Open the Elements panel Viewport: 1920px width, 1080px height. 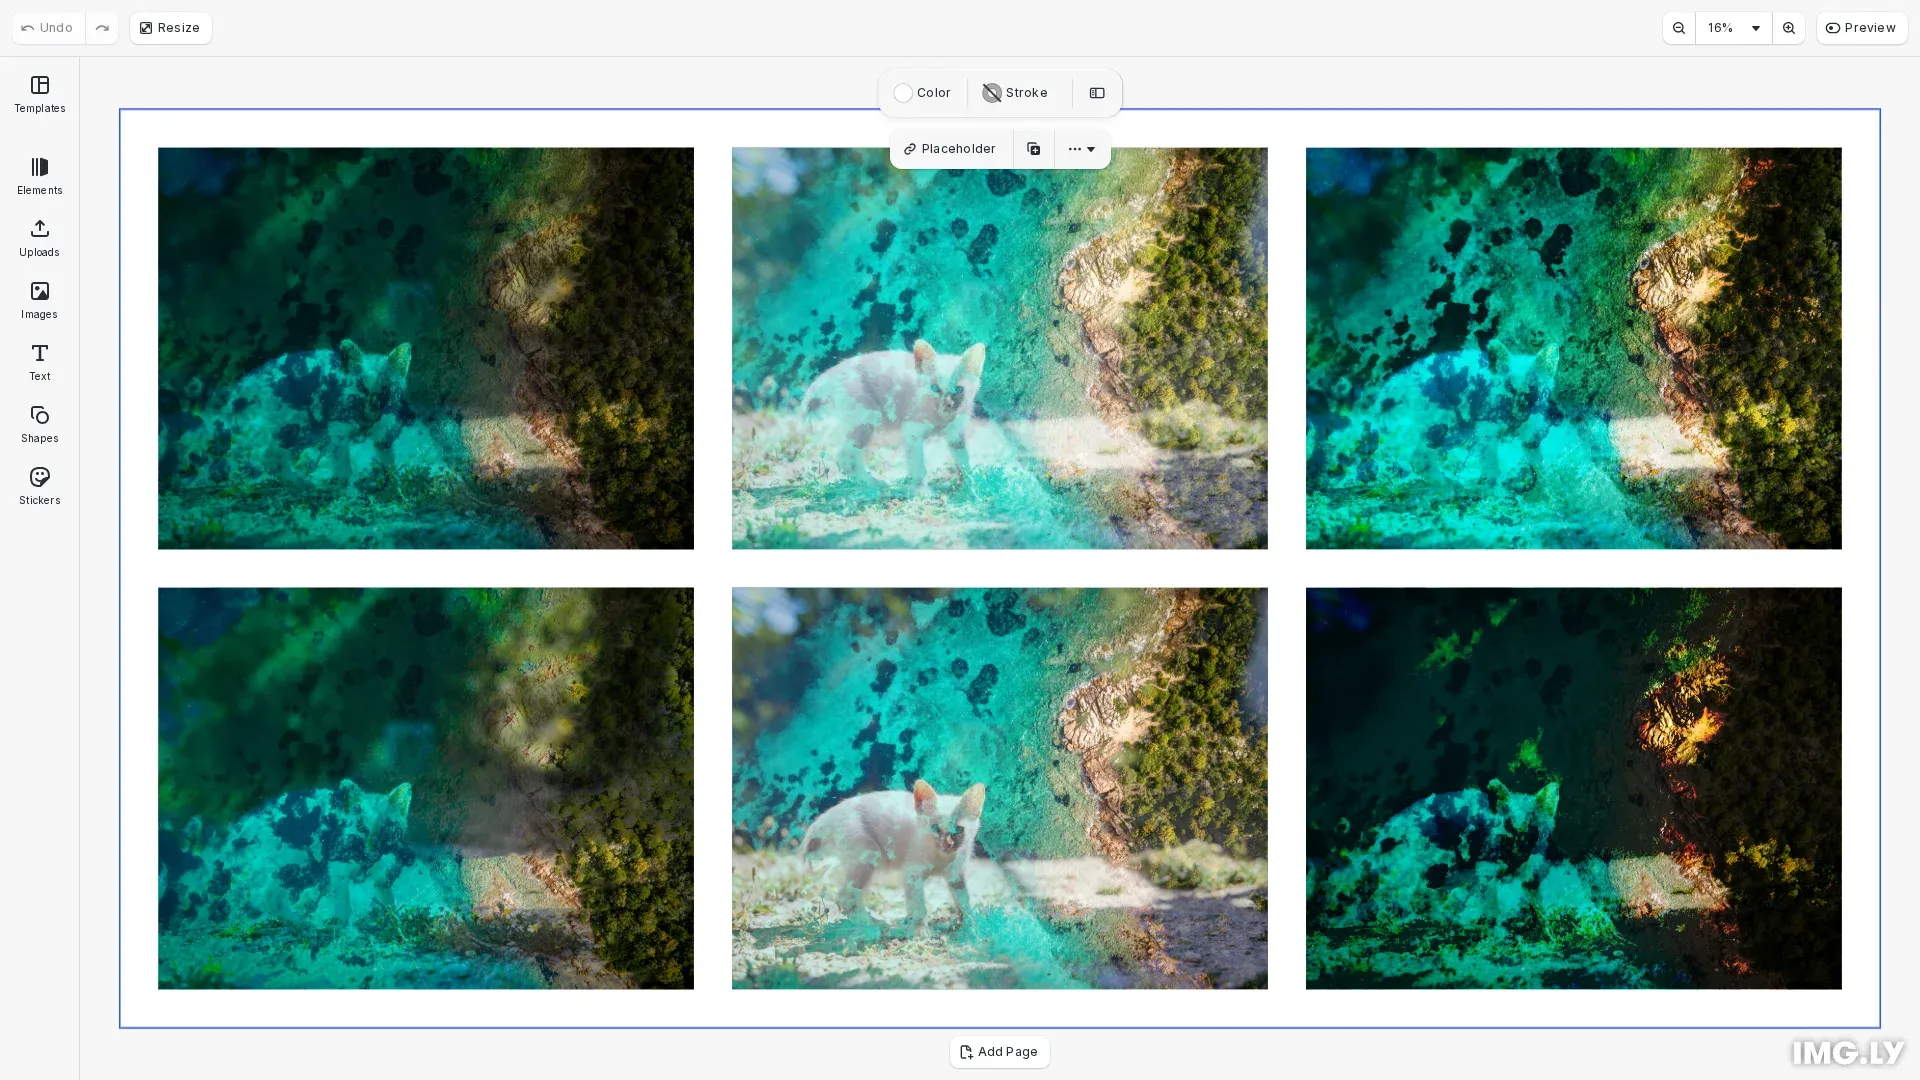[x=39, y=177]
